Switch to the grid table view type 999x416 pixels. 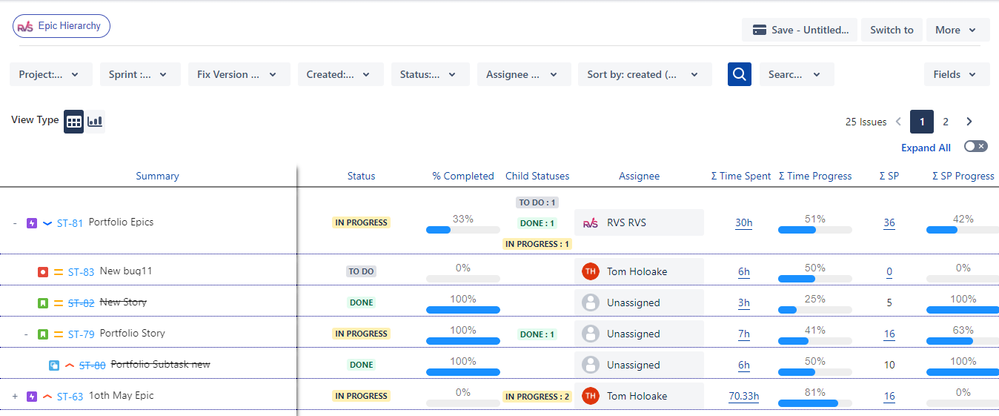pos(74,121)
